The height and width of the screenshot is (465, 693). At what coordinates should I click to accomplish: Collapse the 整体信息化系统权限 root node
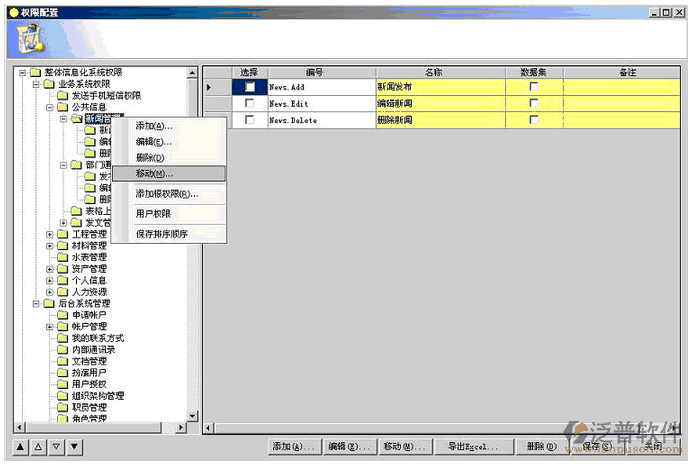coord(22,72)
